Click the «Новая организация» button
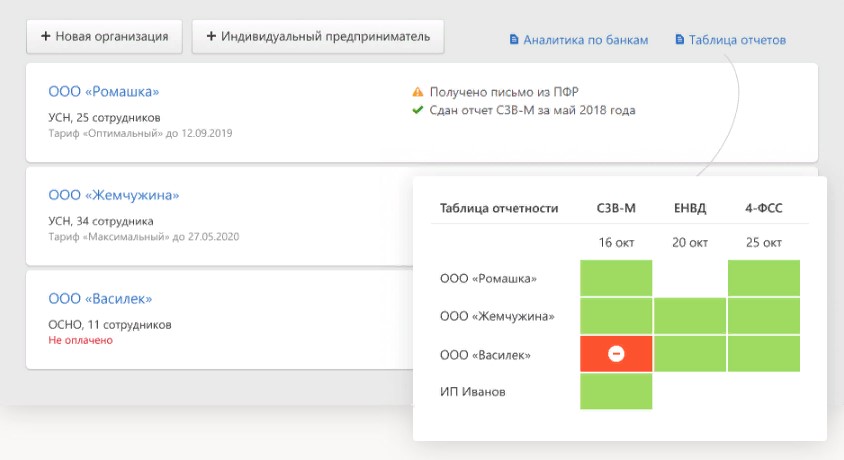The width and height of the screenshot is (844, 460). [x=104, y=37]
